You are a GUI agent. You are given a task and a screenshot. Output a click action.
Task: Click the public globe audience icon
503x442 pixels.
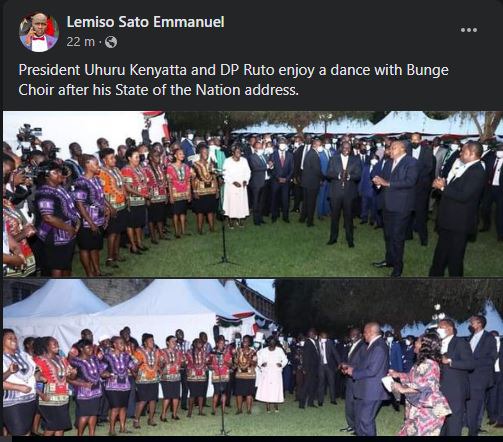[x=111, y=42]
